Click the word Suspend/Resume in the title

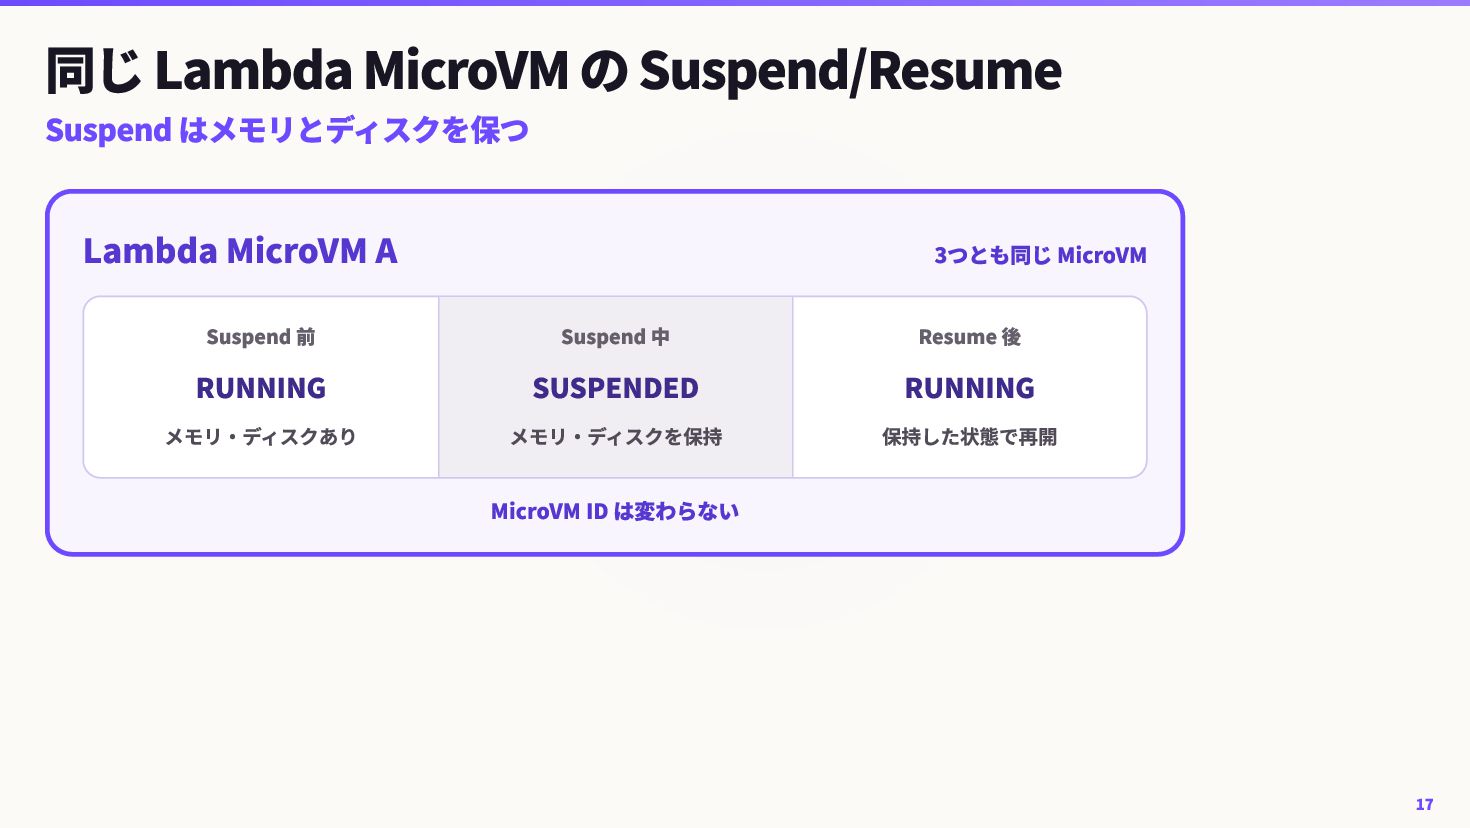[x=850, y=70]
